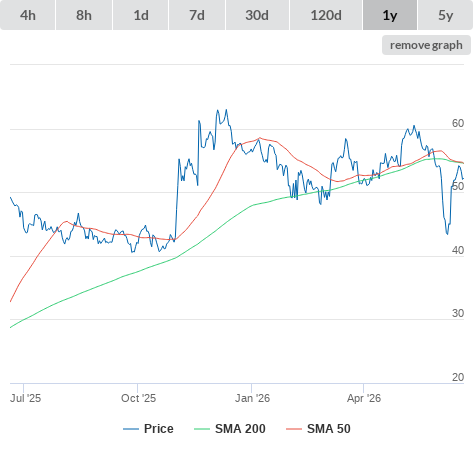Click the 60 price axis label
The height and width of the screenshot is (455, 474).
tap(458, 123)
